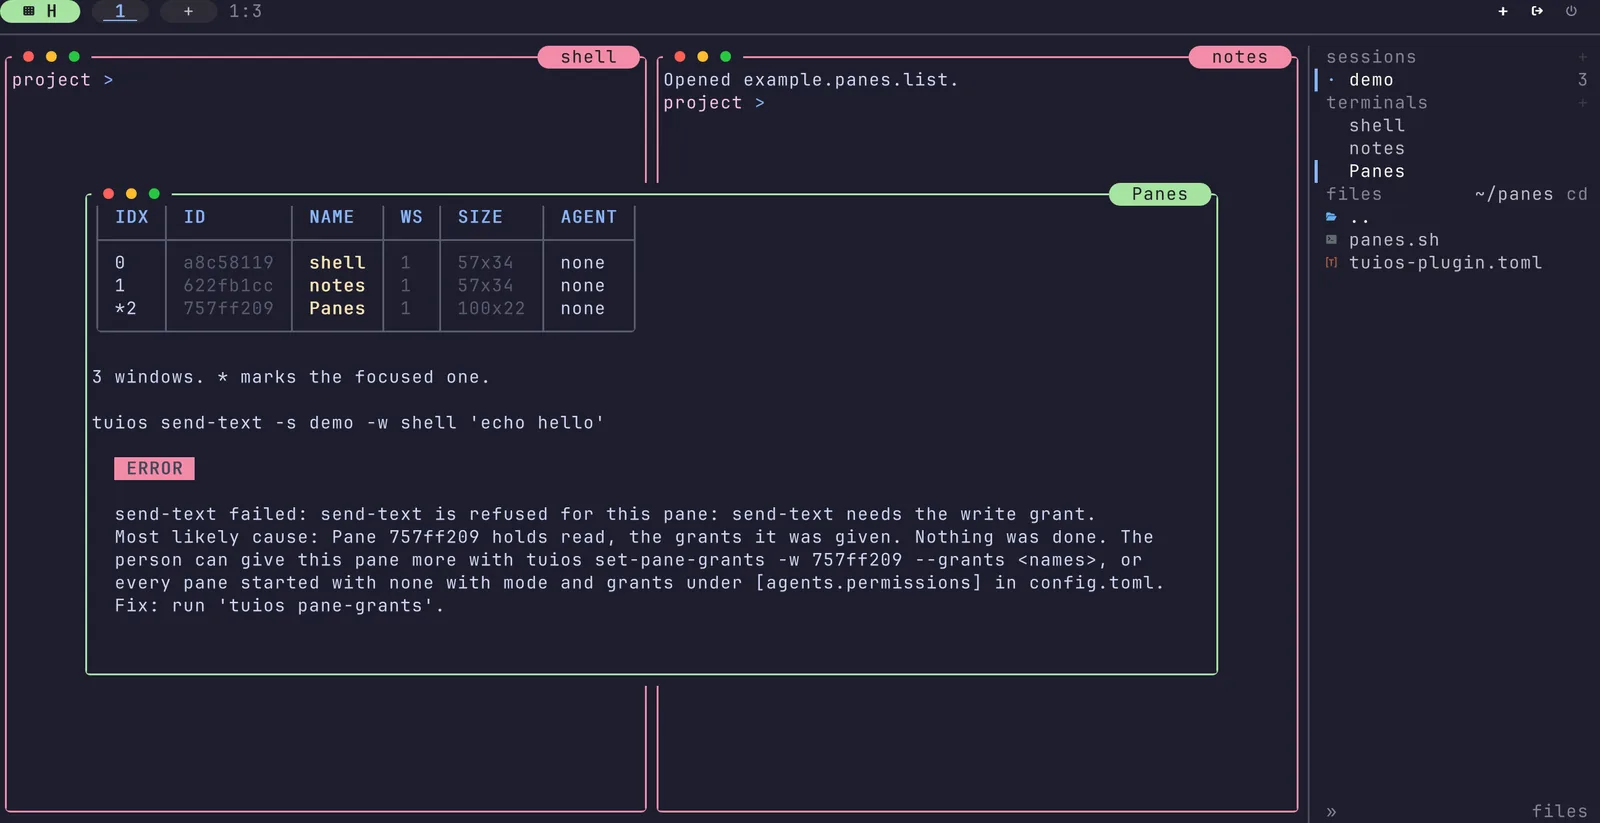Image resolution: width=1600 pixels, height=823 pixels.
Task: Maximize the shell window with its green dot
Action: (x=74, y=57)
